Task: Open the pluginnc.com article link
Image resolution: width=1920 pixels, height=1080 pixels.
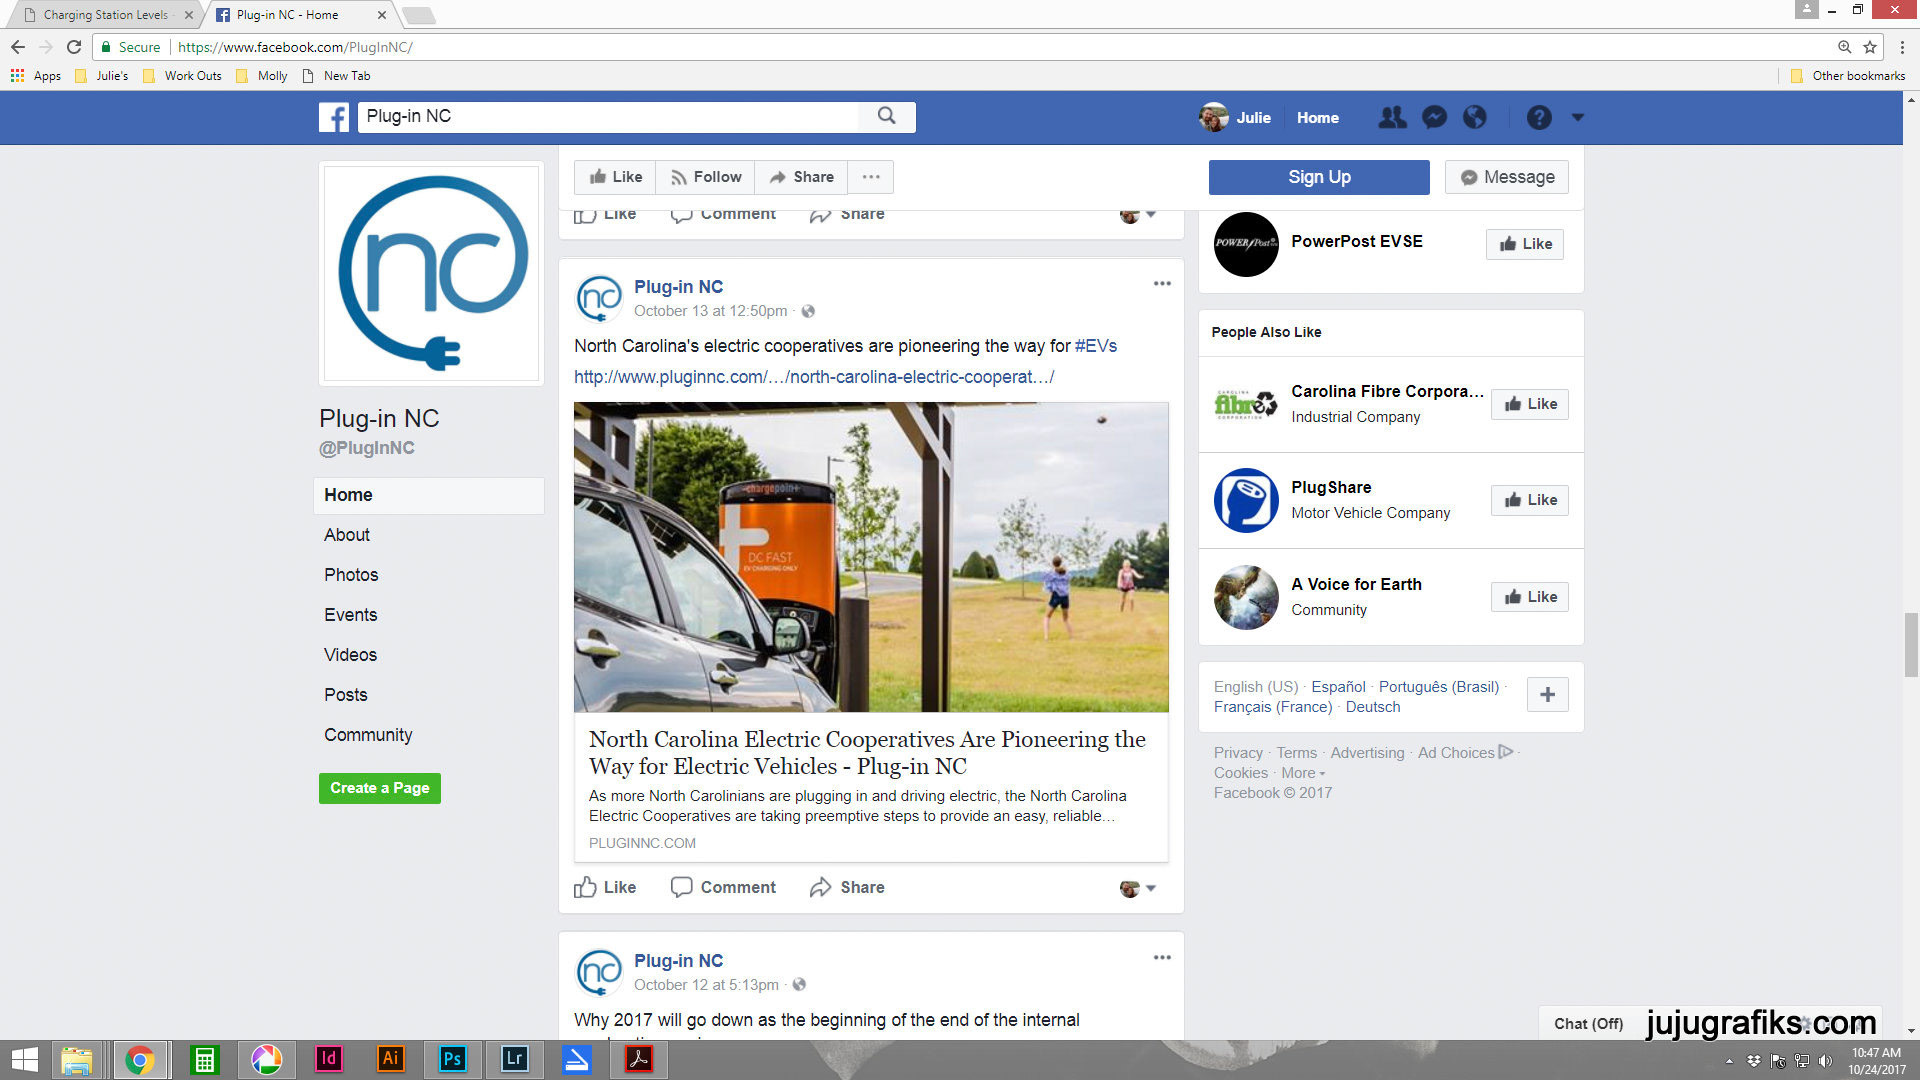Action: pyautogui.click(x=813, y=377)
